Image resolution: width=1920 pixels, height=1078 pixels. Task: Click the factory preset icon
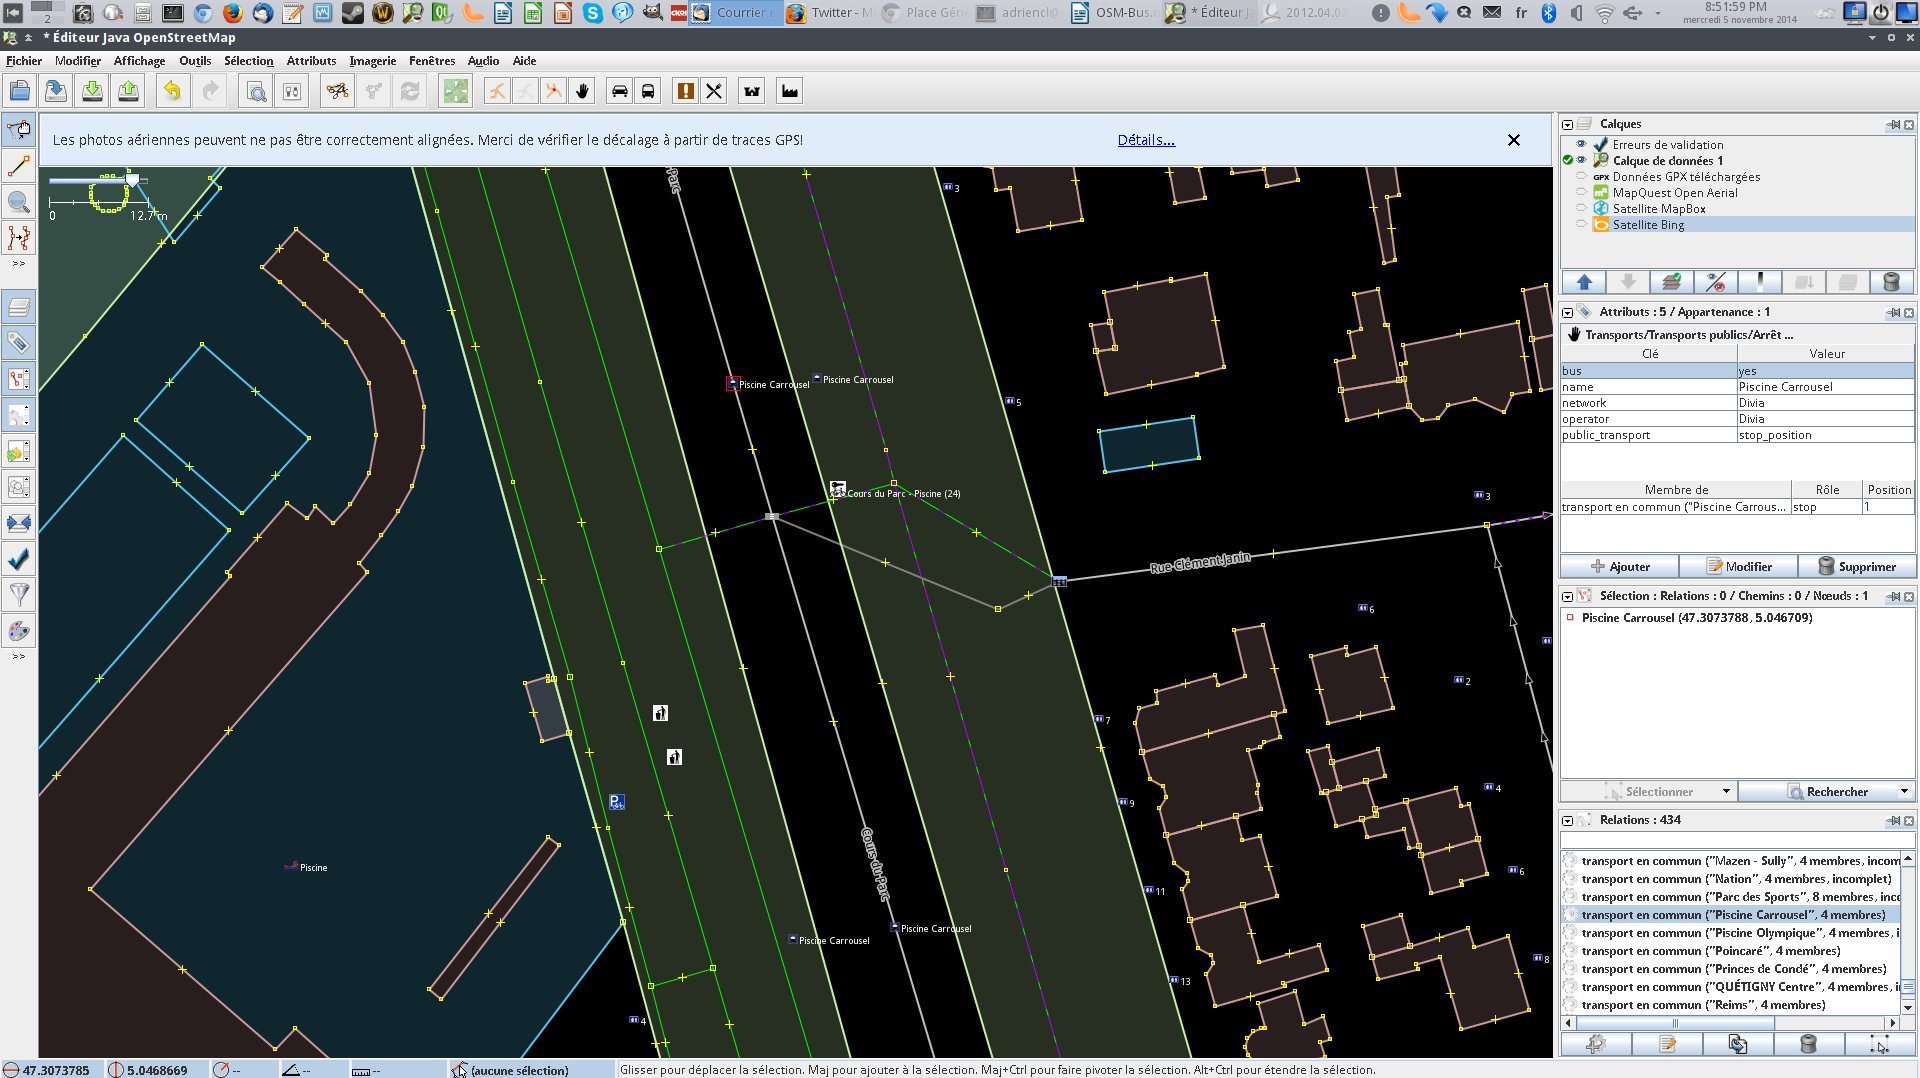(x=790, y=91)
